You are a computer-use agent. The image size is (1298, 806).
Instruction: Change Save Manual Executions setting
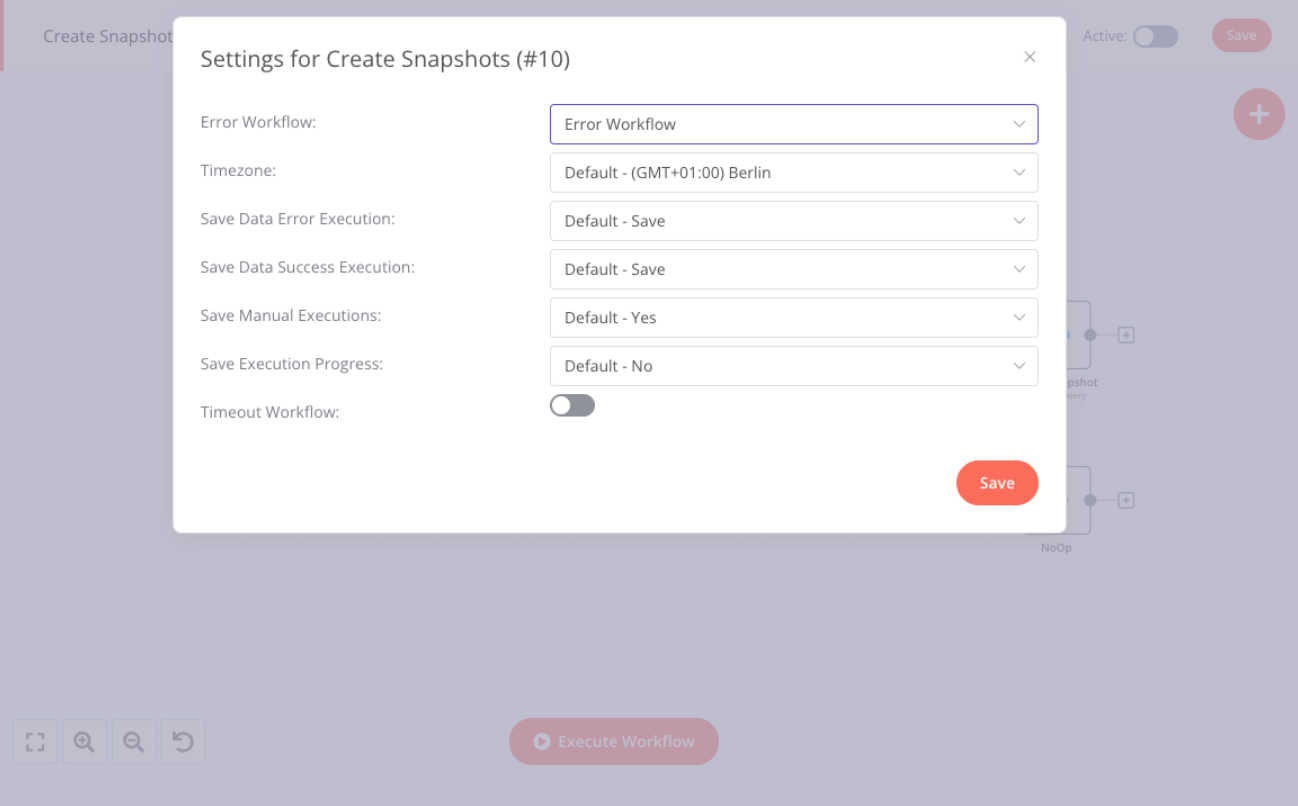tap(794, 317)
